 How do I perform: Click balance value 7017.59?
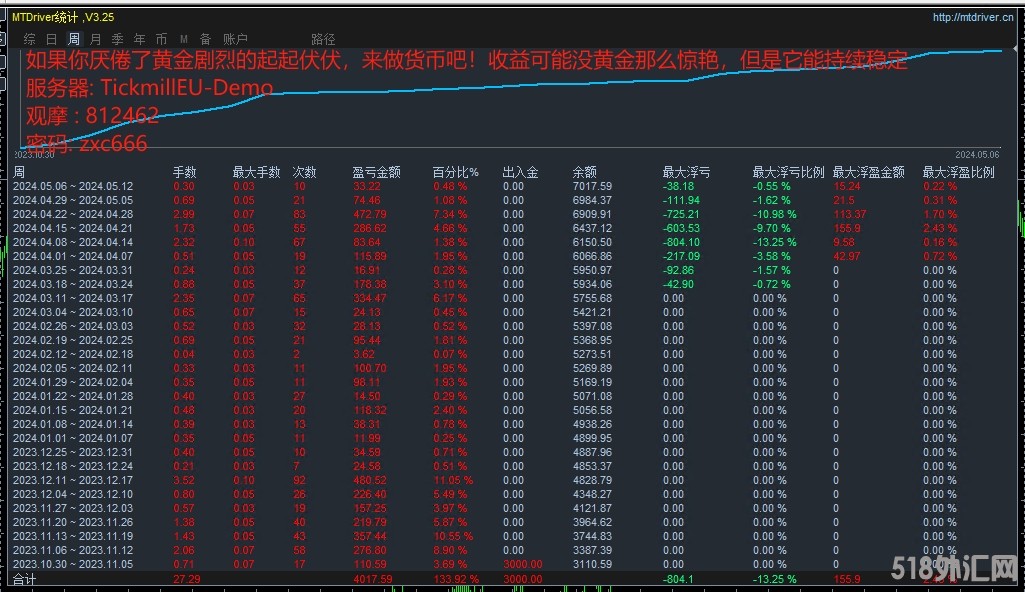[592, 186]
